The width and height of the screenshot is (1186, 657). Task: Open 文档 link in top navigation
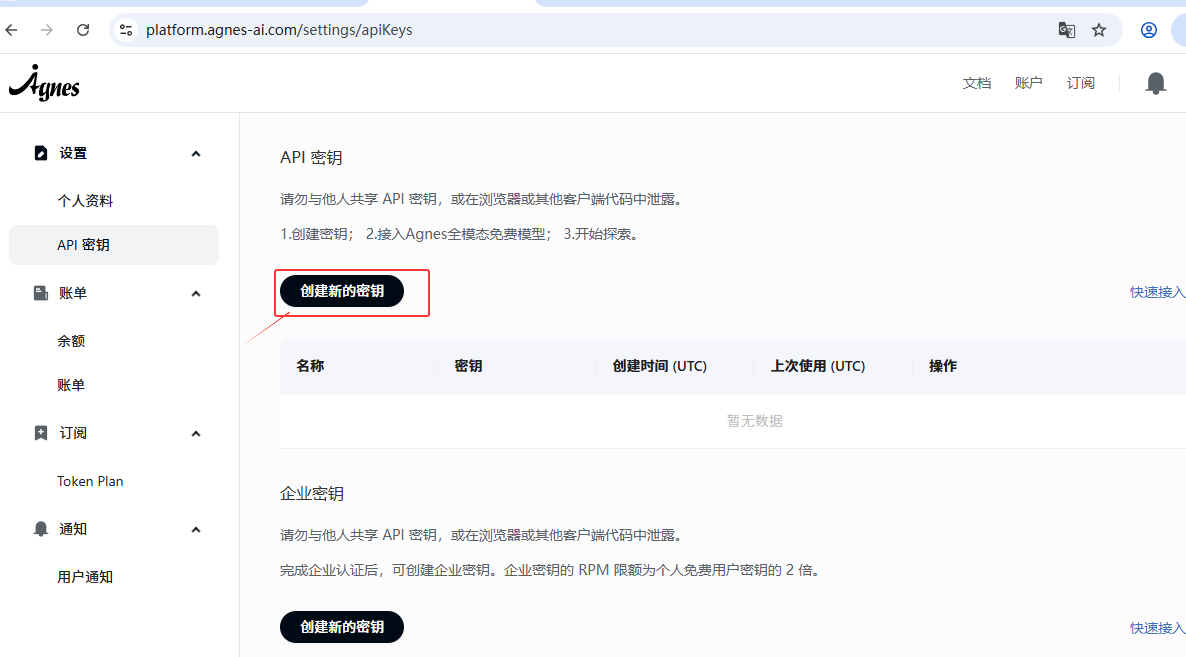point(976,83)
